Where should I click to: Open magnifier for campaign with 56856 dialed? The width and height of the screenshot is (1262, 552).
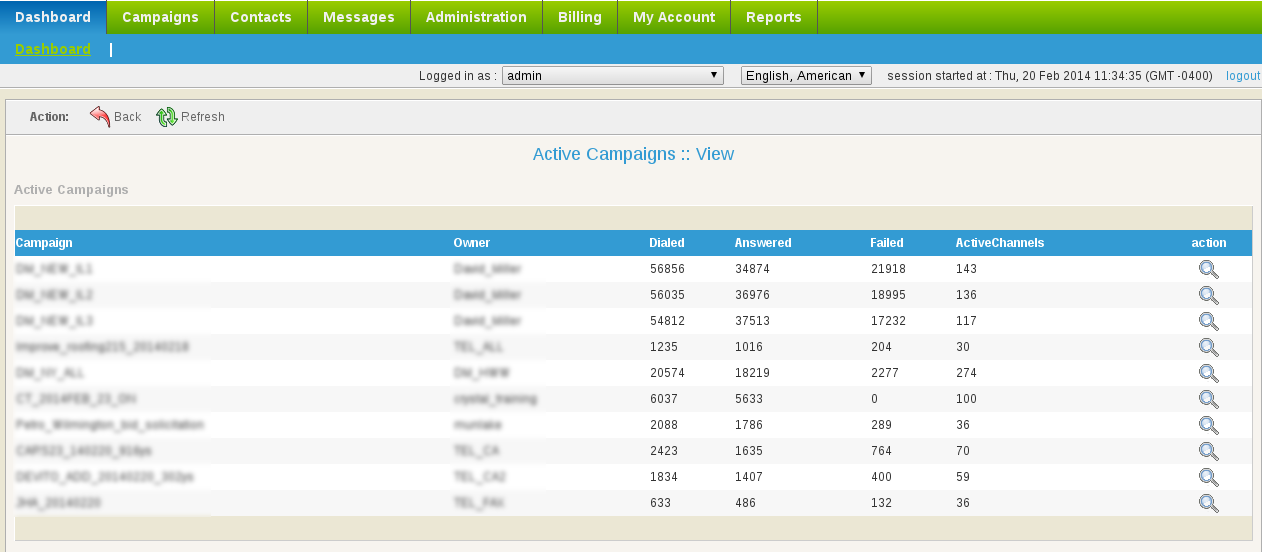pos(1208,269)
